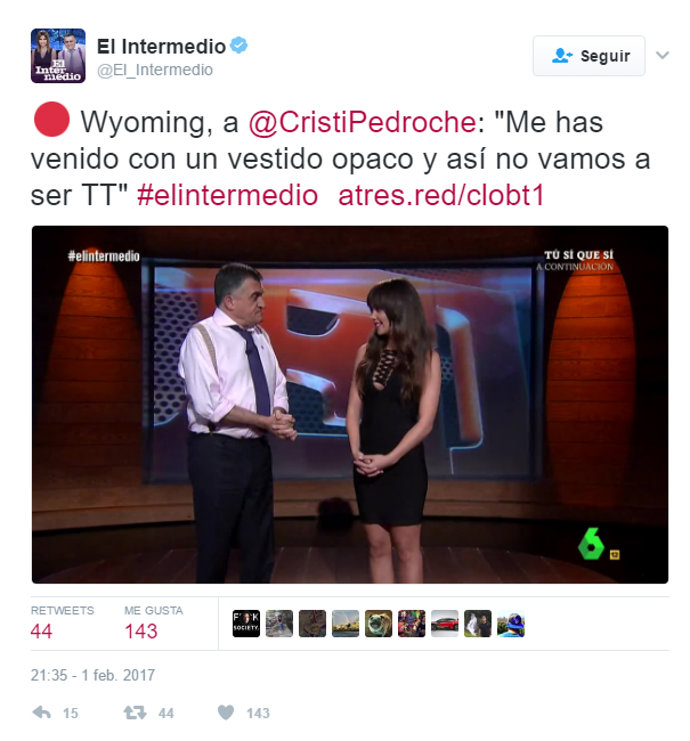Follow the account with Seguir button

[589, 55]
